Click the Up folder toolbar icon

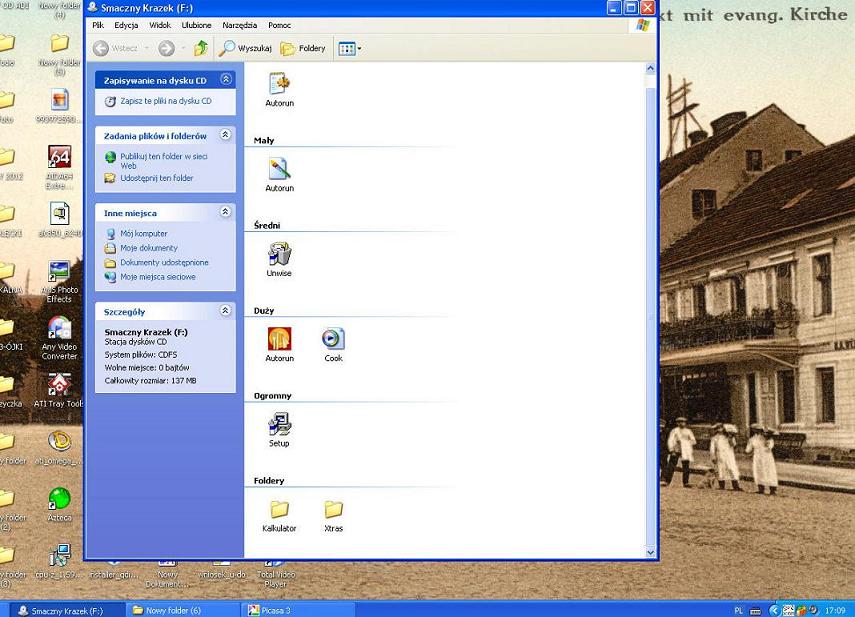[x=201, y=48]
